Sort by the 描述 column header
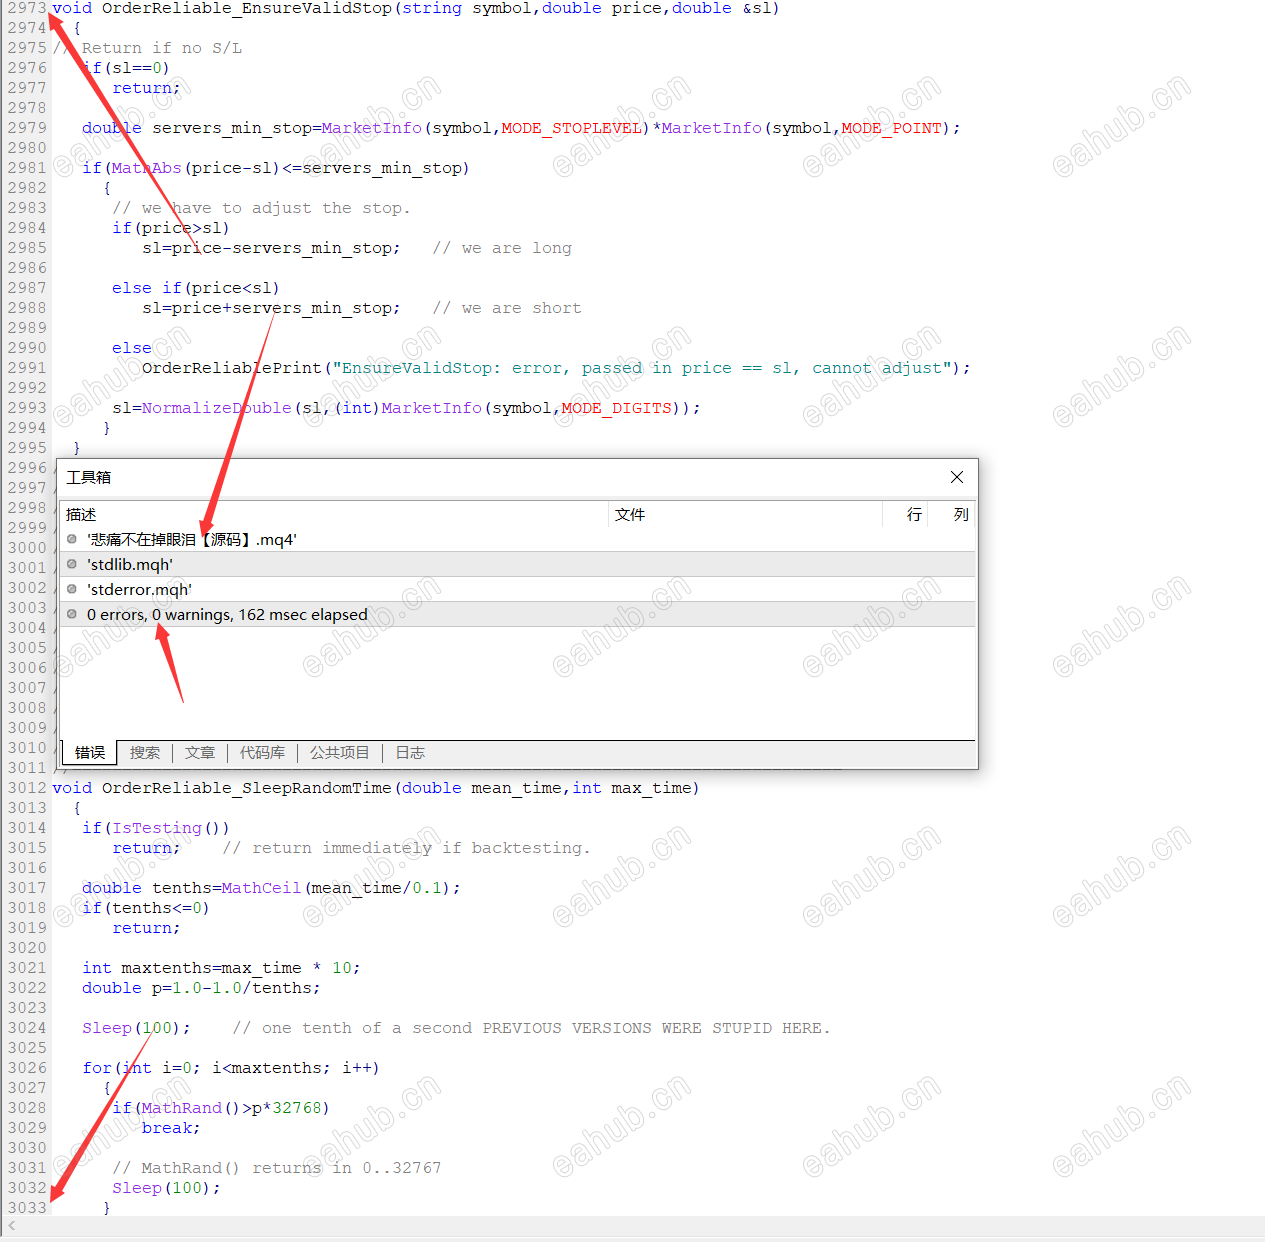This screenshot has width=1265, height=1242. click(x=334, y=514)
